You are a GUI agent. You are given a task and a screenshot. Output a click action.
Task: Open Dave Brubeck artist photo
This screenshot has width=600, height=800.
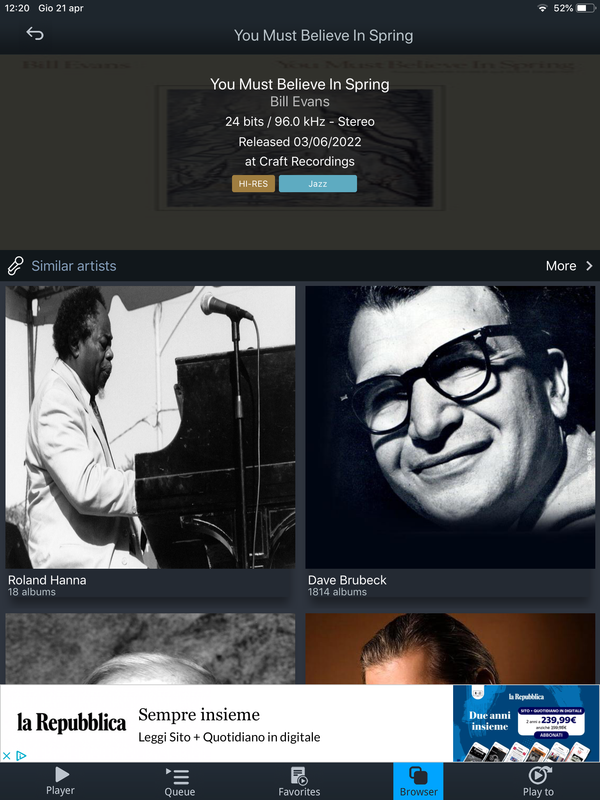(x=450, y=427)
